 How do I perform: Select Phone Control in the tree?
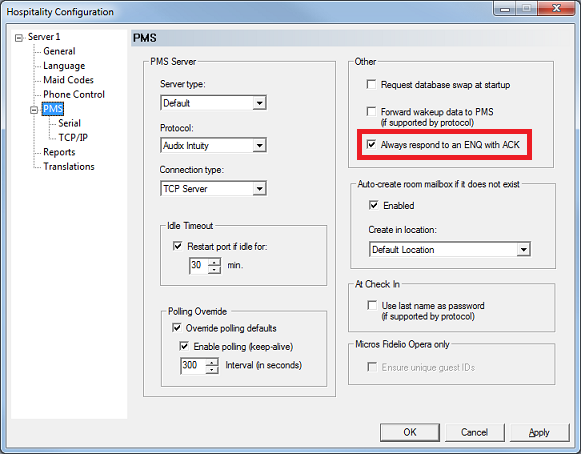(74, 95)
